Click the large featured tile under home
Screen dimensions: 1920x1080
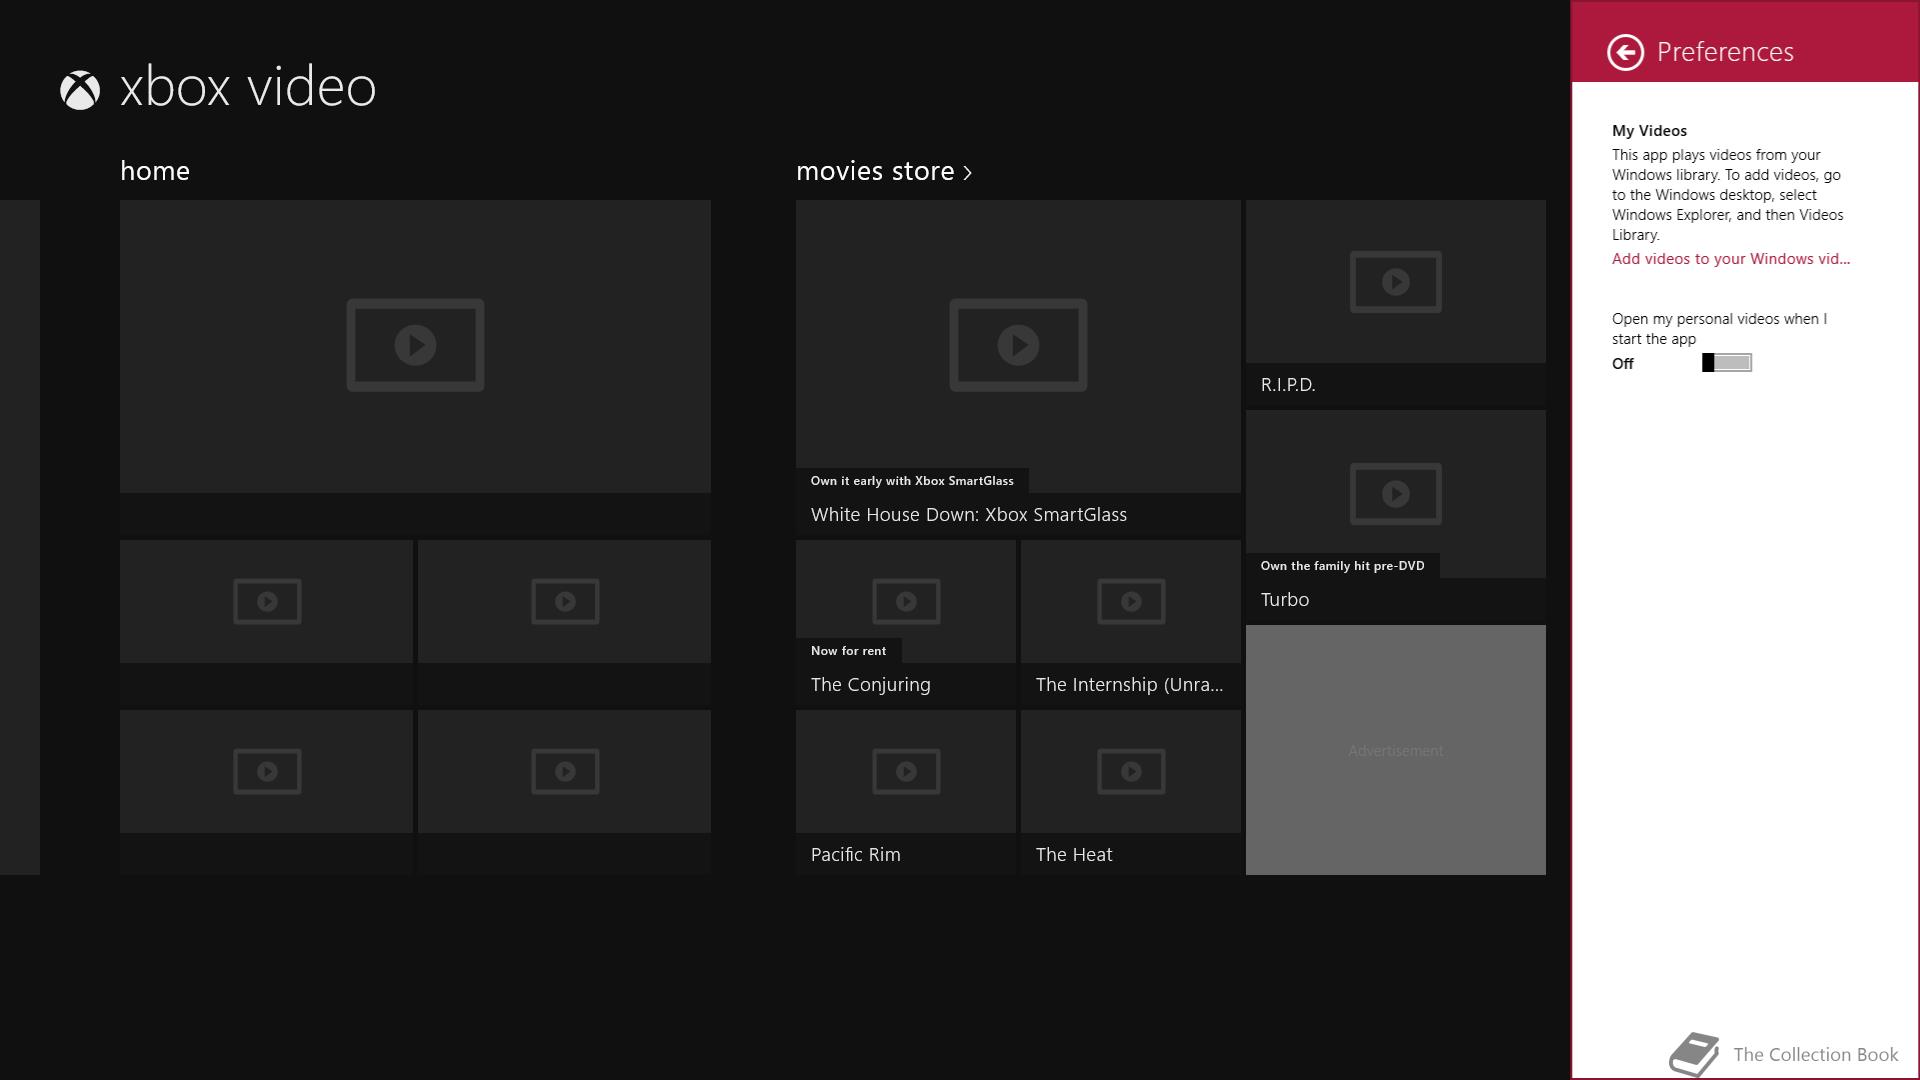click(x=415, y=368)
